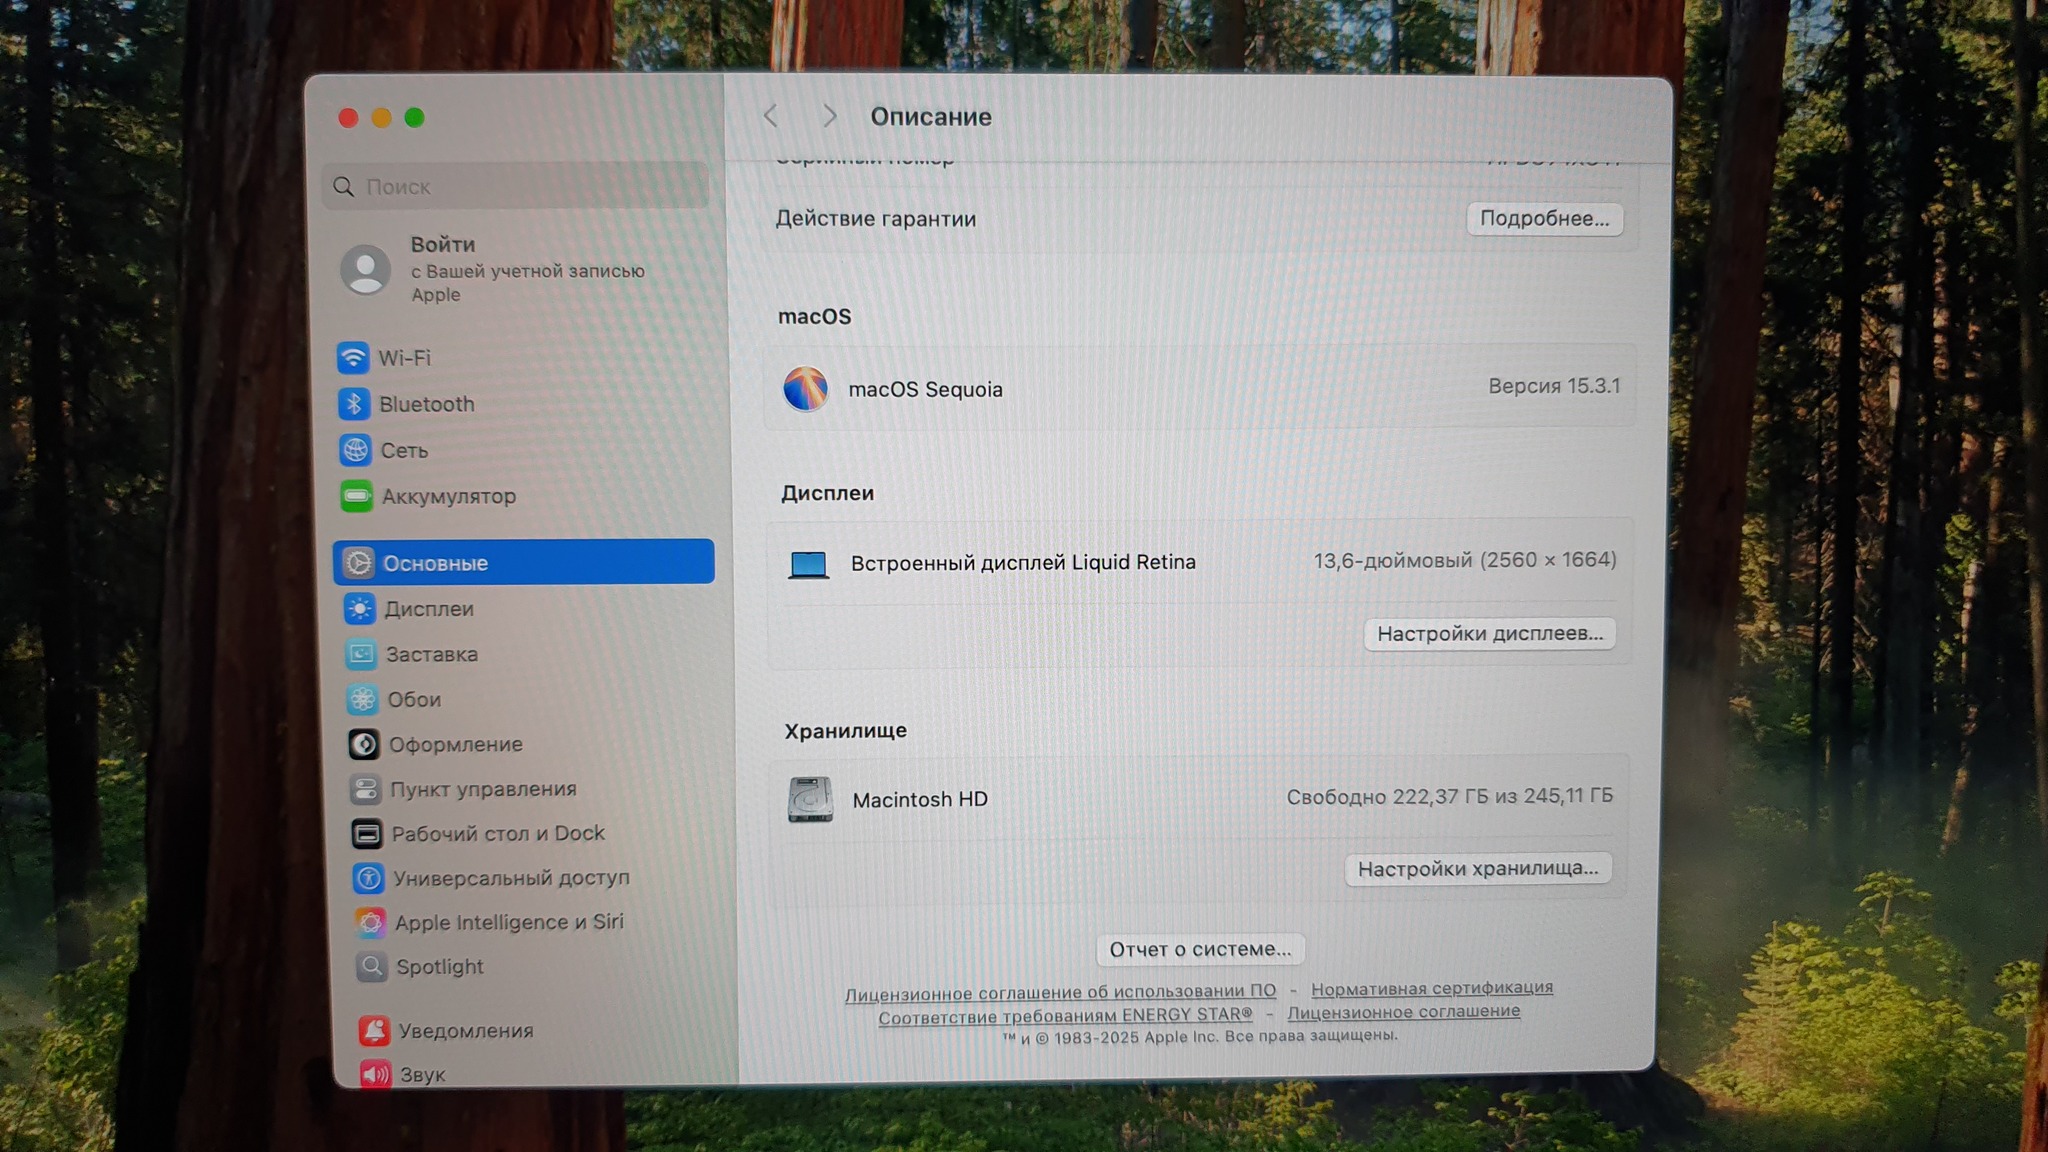Open Bluetooth settings icon
Screen dimensions: 2048x1152
point(353,404)
